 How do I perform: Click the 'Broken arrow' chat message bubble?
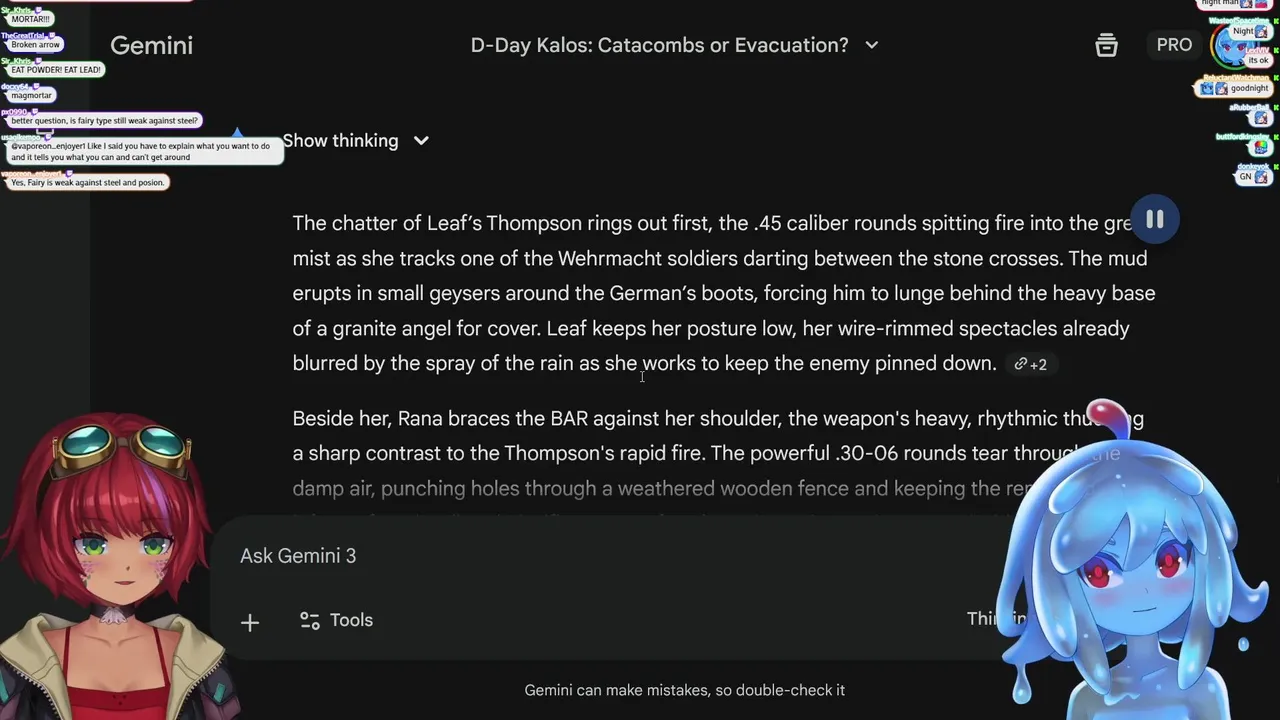click(x=36, y=45)
